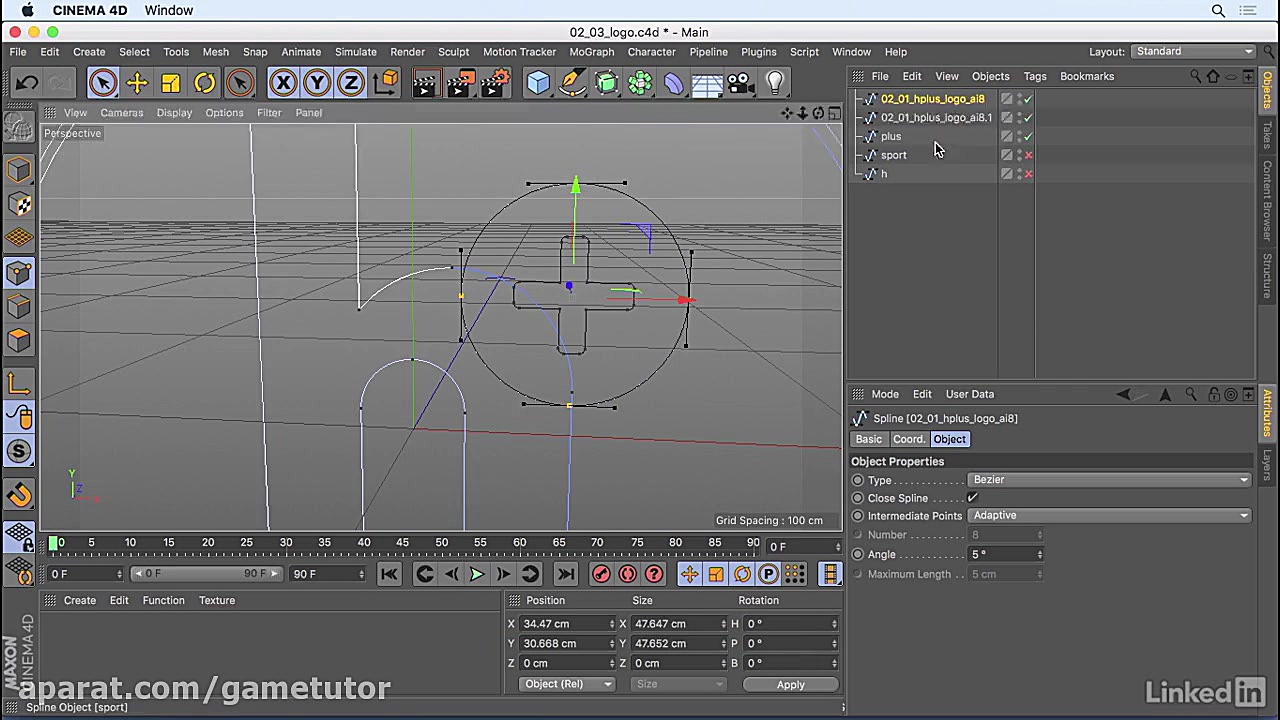Click the Spline pen icon
This screenshot has width=1280, height=720.
point(573,83)
